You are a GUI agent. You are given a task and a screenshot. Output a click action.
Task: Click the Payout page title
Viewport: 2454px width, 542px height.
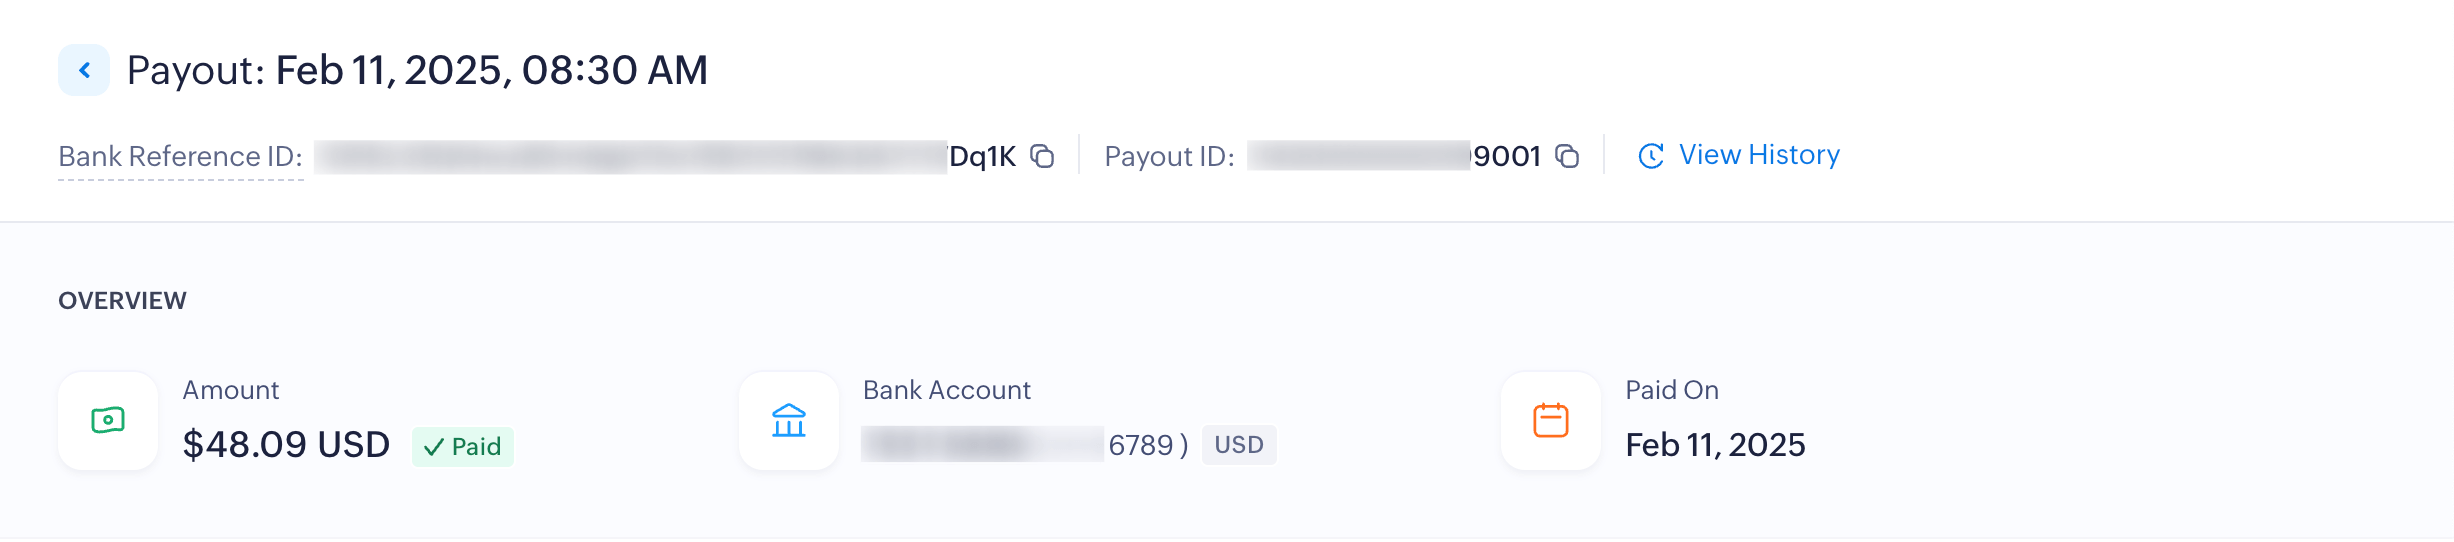tap(417, 70)
